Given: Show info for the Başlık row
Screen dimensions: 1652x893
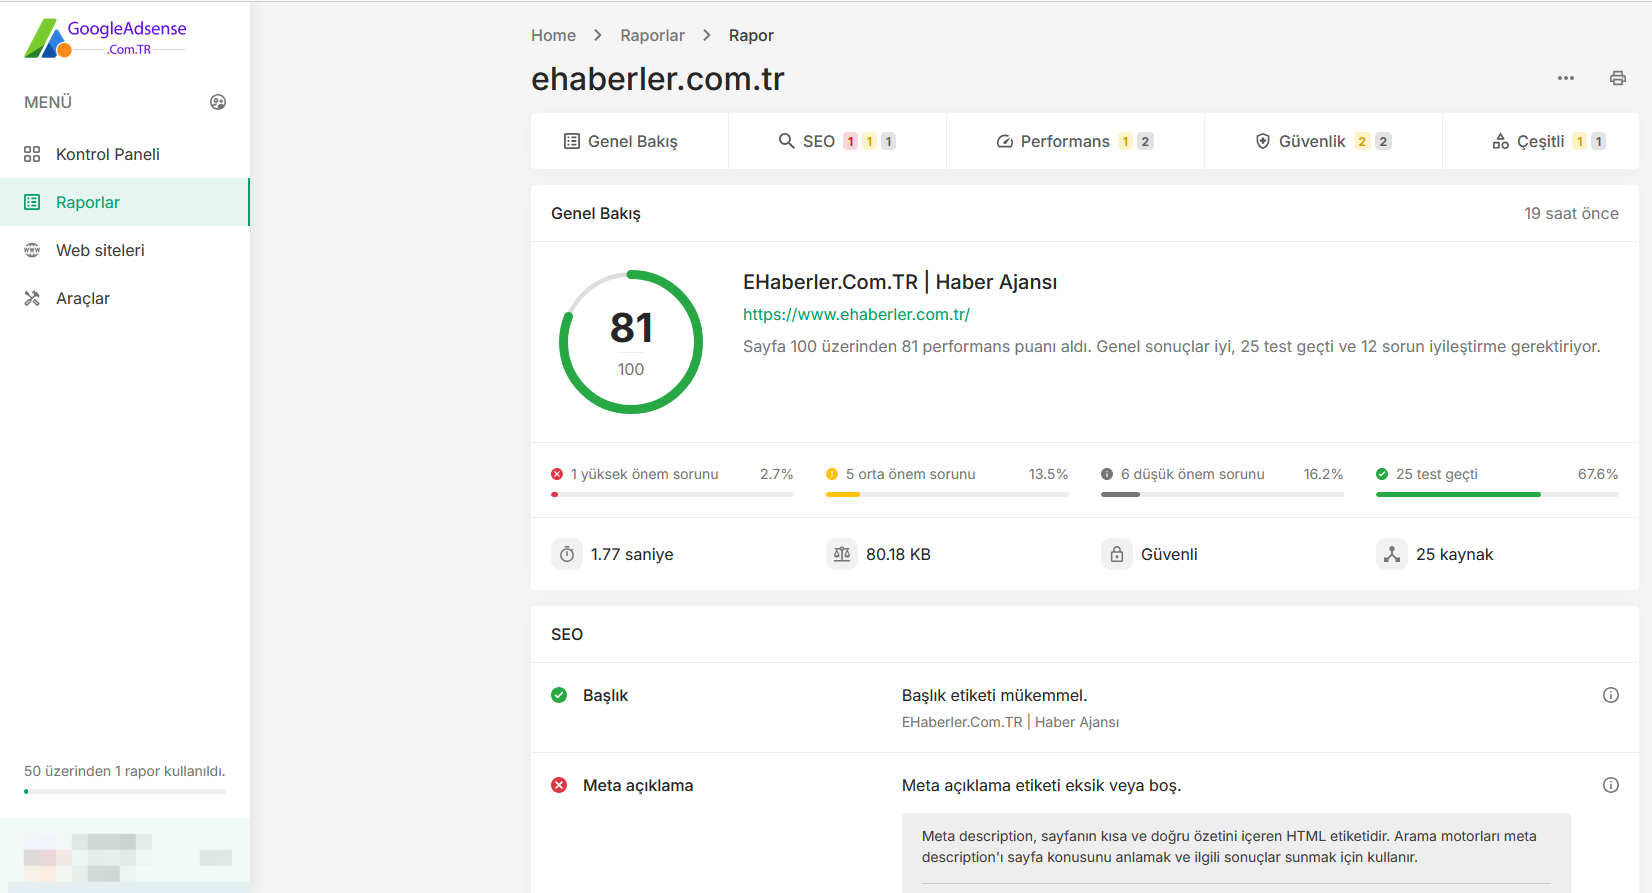Looking at the screenshot, I should [x=1611, y=695].
